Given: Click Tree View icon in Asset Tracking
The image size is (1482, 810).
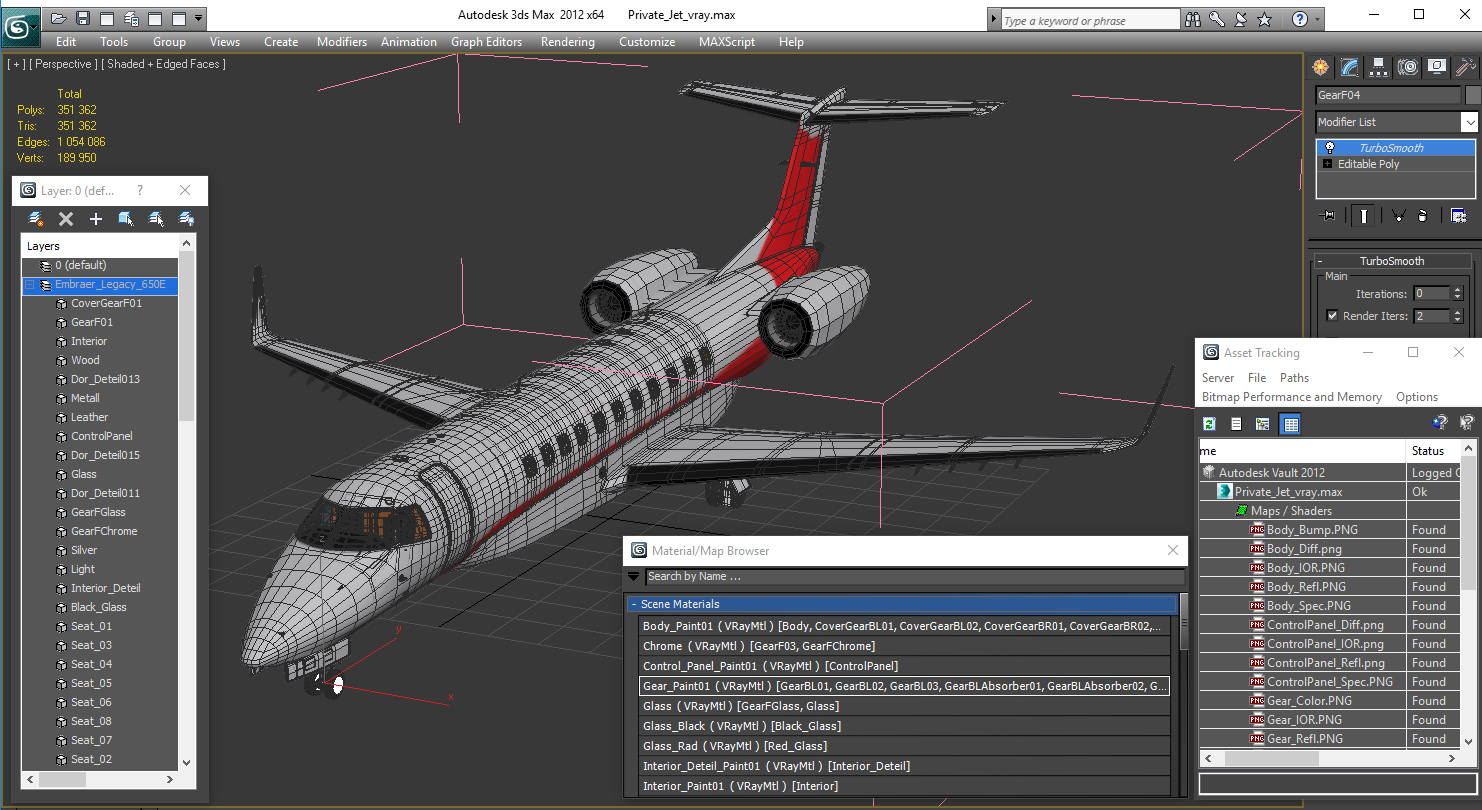Looking at the screenshot, I should (1263, 424).
